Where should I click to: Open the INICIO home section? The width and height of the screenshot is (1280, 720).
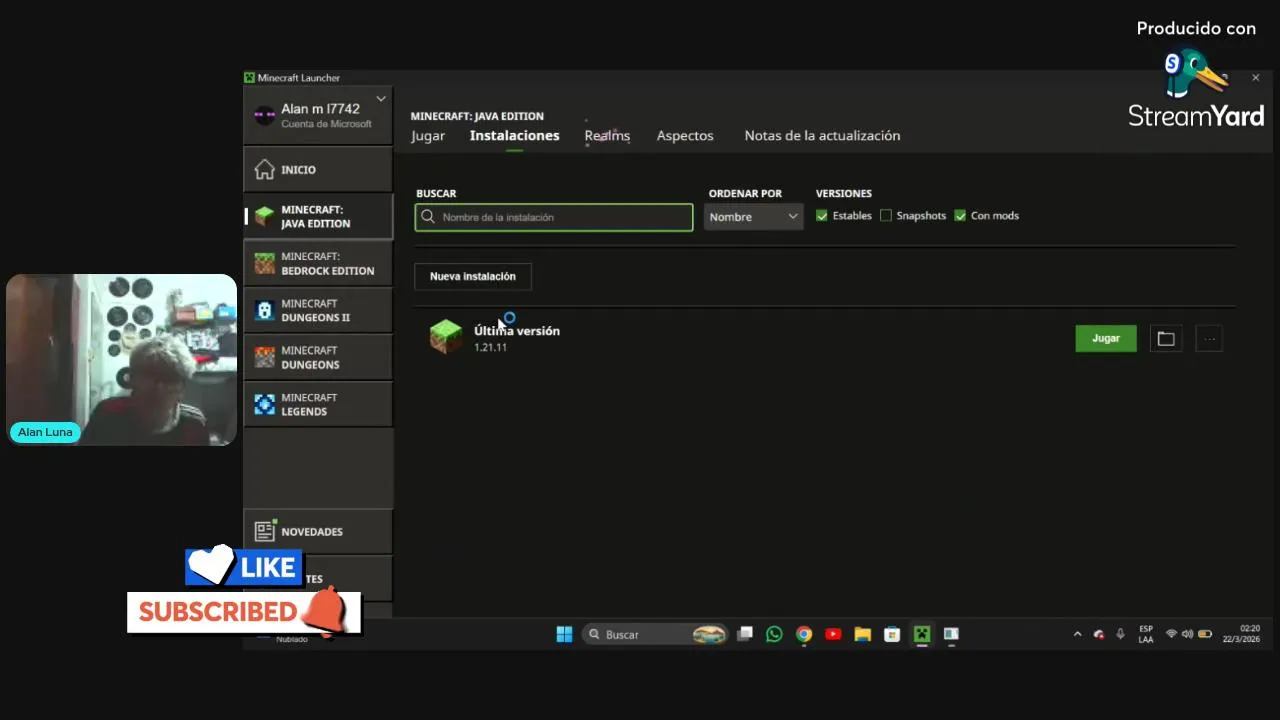click(318, 170)
